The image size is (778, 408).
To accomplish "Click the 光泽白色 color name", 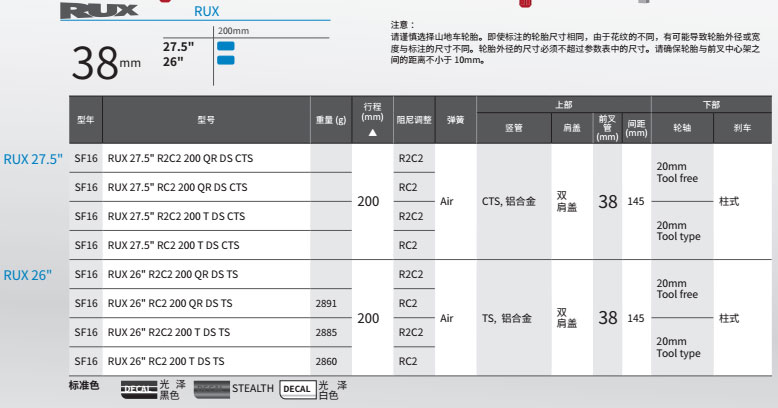I will tap(333, 390).
